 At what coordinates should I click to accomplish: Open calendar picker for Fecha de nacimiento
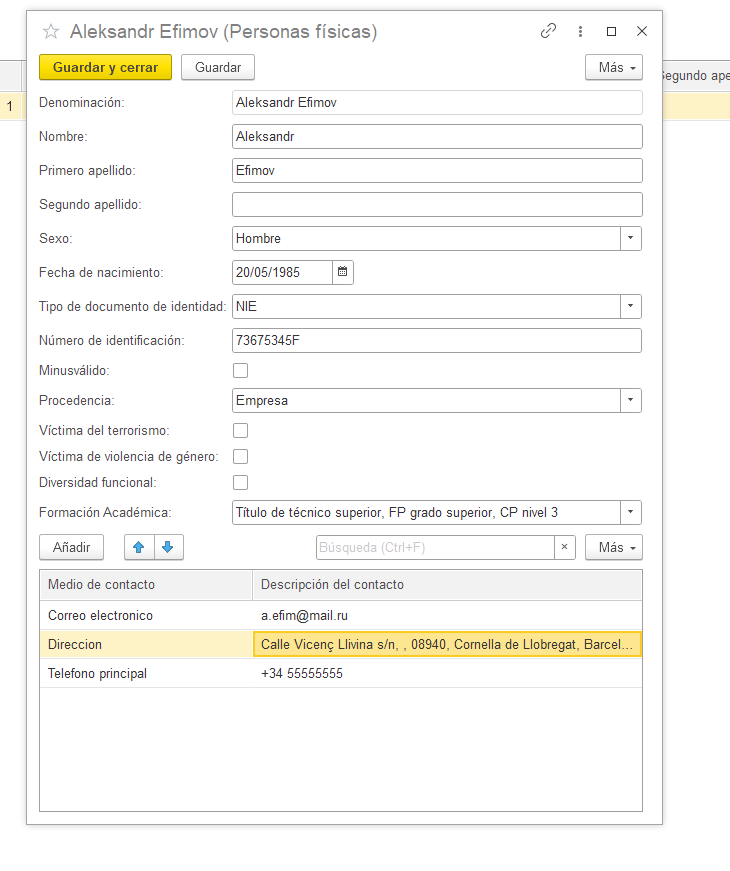(343, 272)
